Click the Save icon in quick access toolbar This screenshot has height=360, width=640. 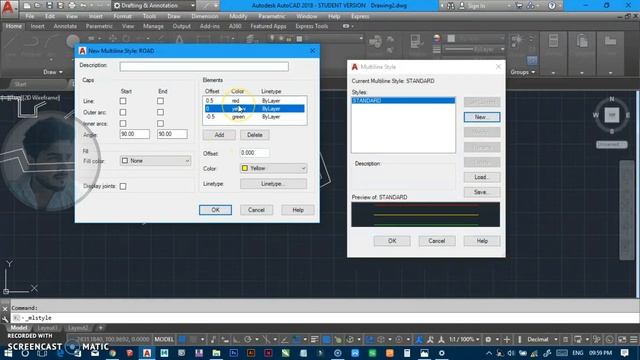coord(49,6)
